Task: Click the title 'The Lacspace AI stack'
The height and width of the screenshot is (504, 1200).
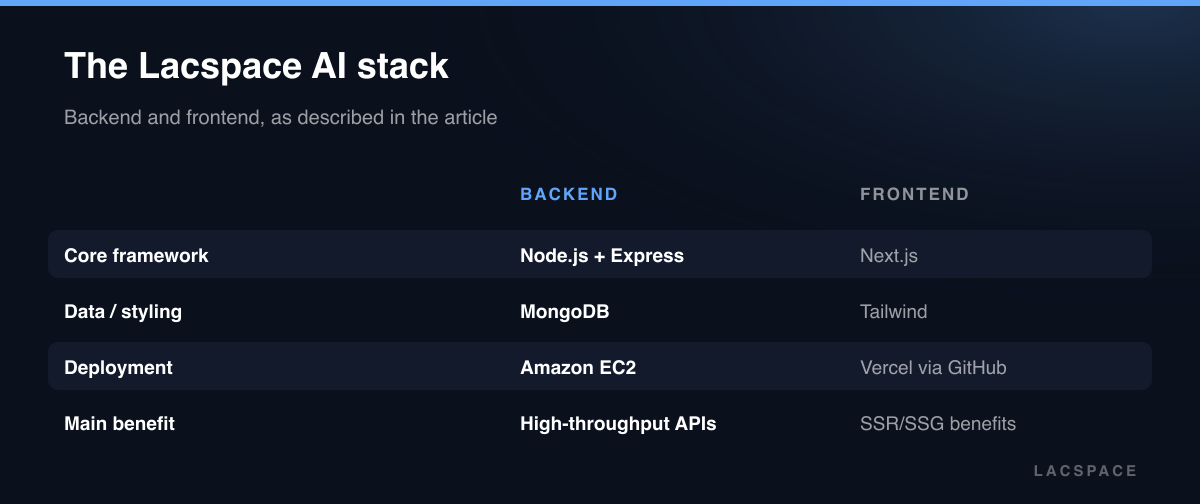Action: 256,67
